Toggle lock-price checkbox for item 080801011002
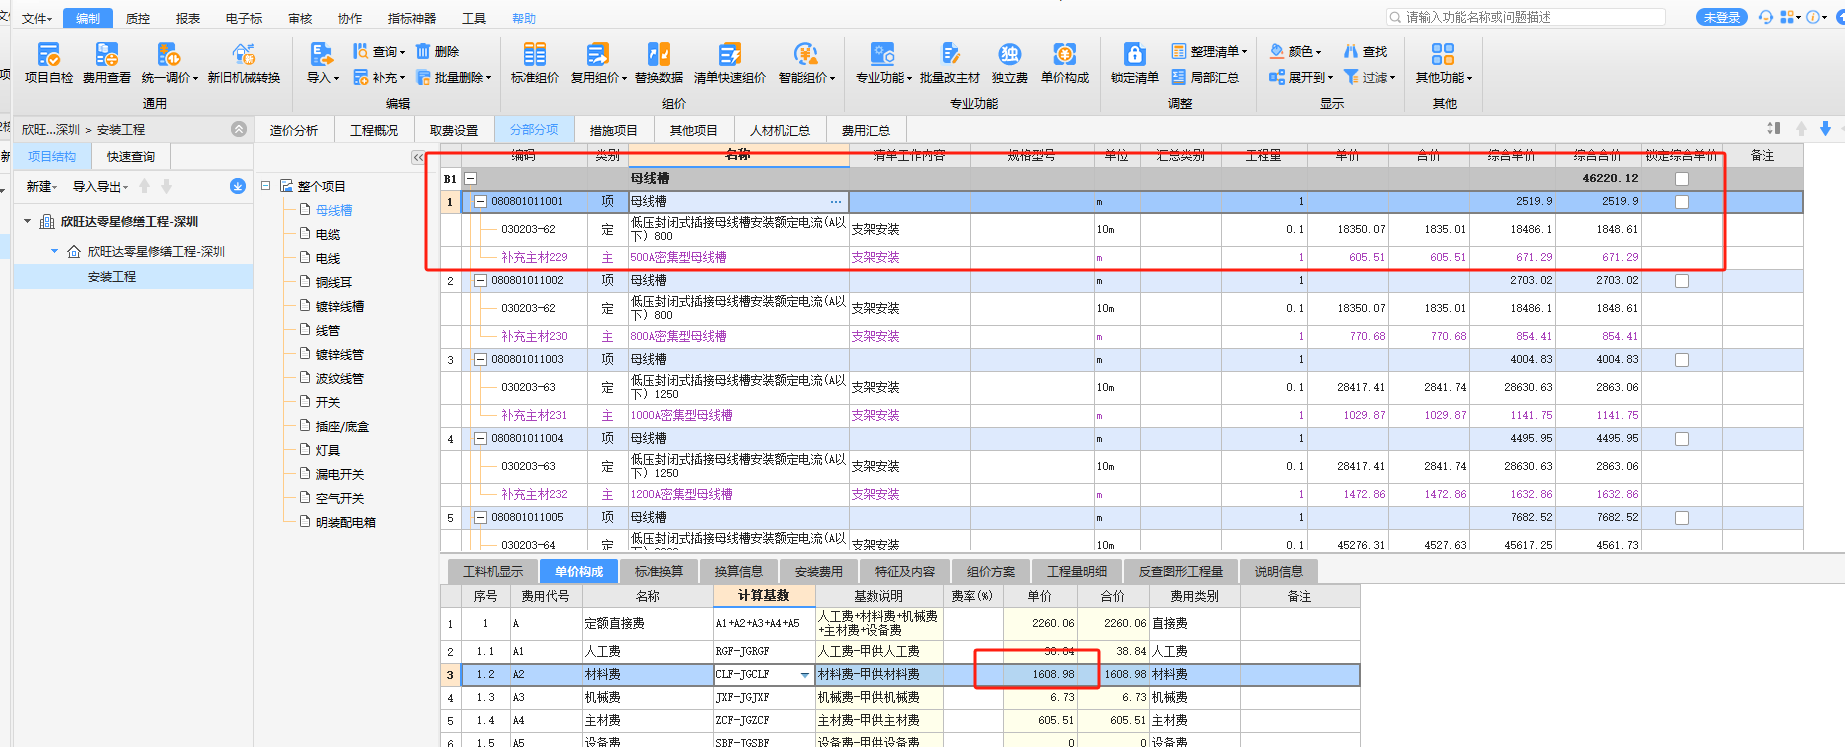The width and height of the screenshot is (1845, 747). pos(1682,281)
